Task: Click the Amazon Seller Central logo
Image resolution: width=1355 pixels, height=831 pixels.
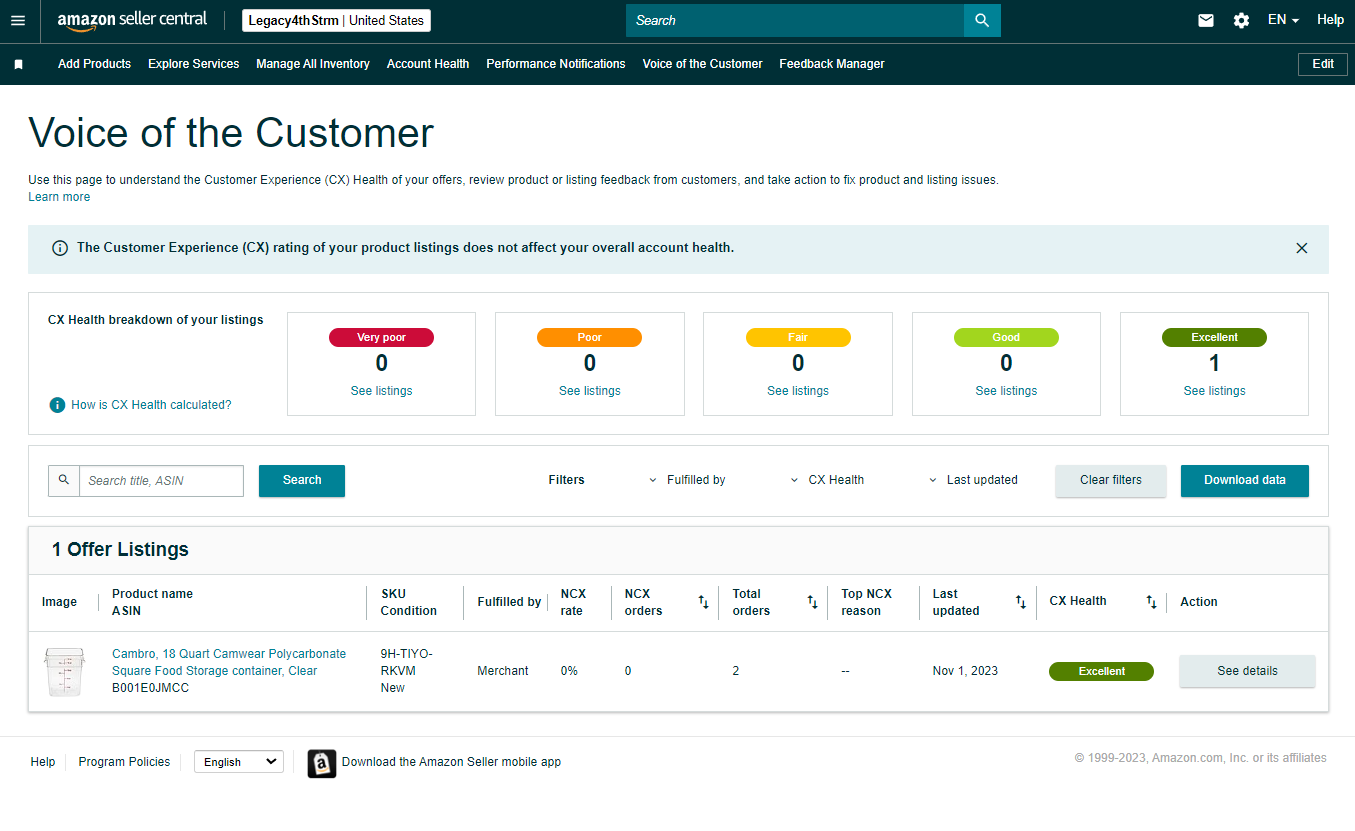Action: [x=133, y=20]
